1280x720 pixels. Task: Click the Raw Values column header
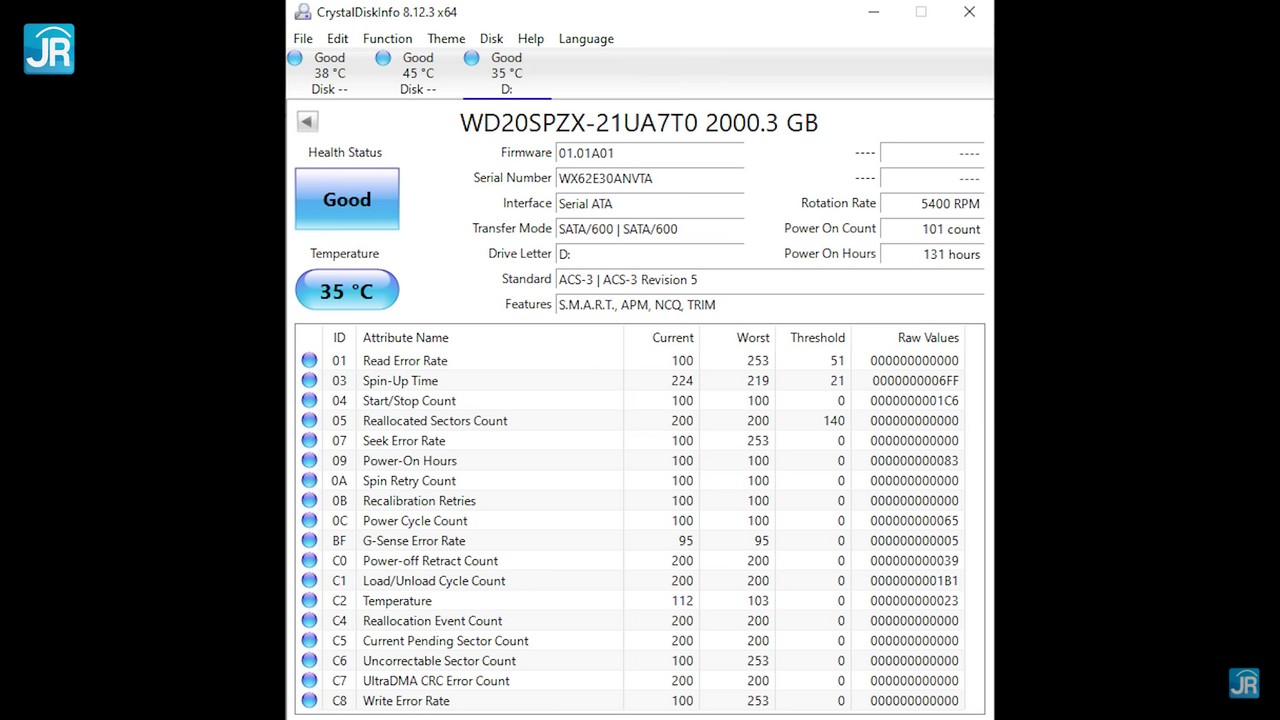pyautogui.click(x=927, y=338)
